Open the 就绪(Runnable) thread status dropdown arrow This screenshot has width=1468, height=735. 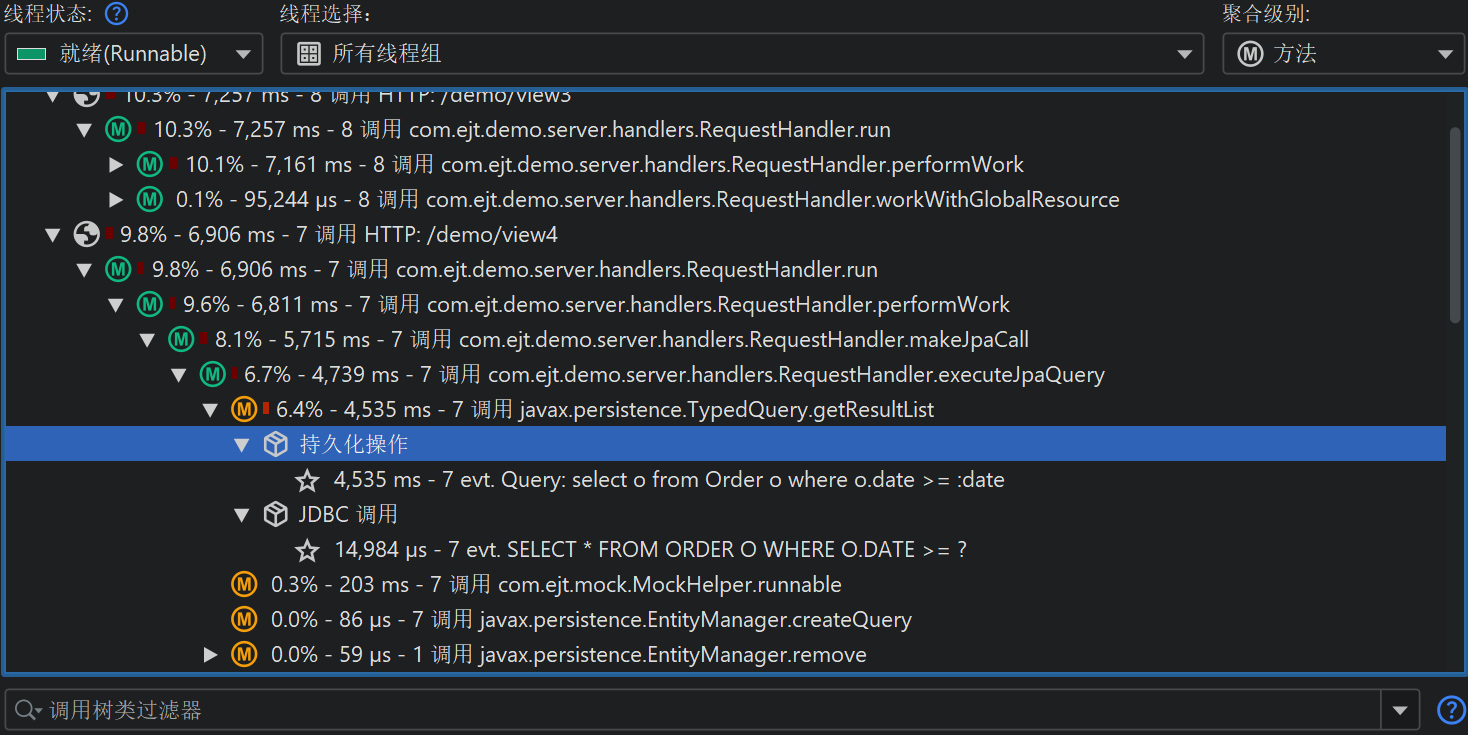(243, 54)
